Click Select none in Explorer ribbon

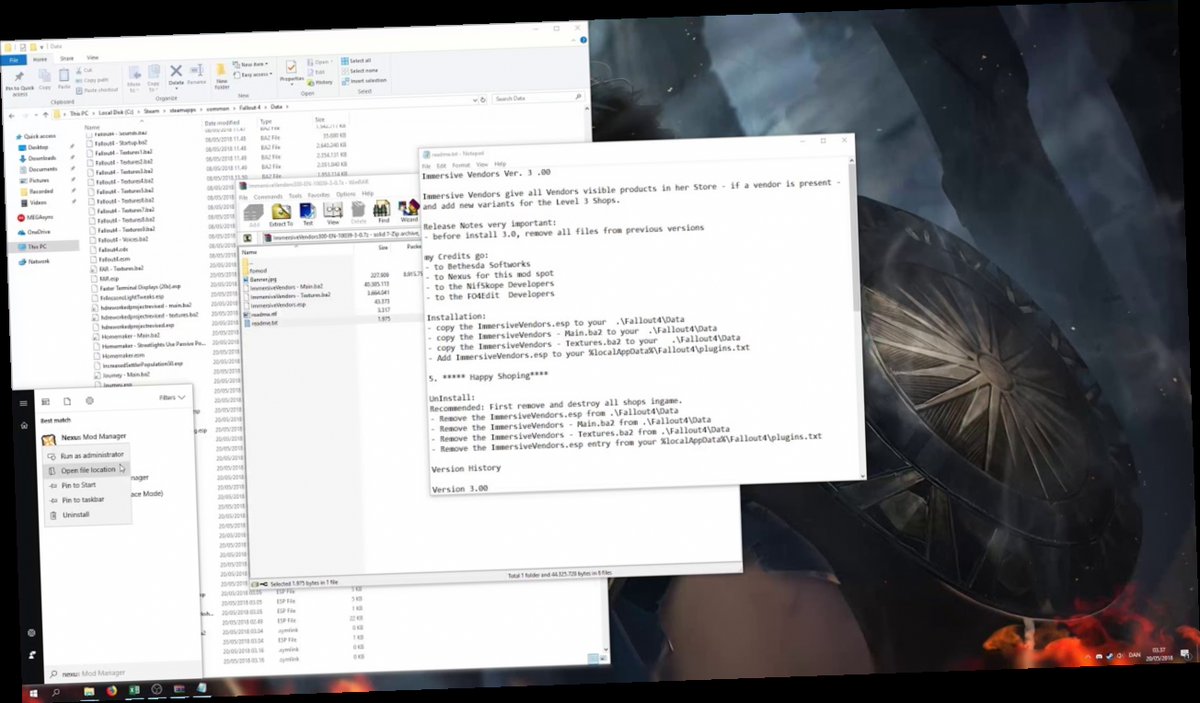pos(362,71)
